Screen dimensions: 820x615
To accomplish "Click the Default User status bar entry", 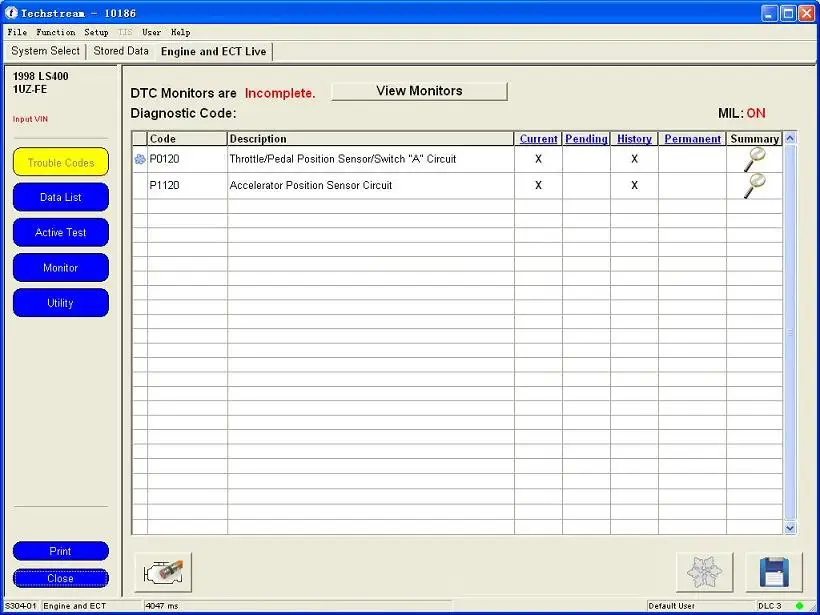I will [x=671, y=606].
